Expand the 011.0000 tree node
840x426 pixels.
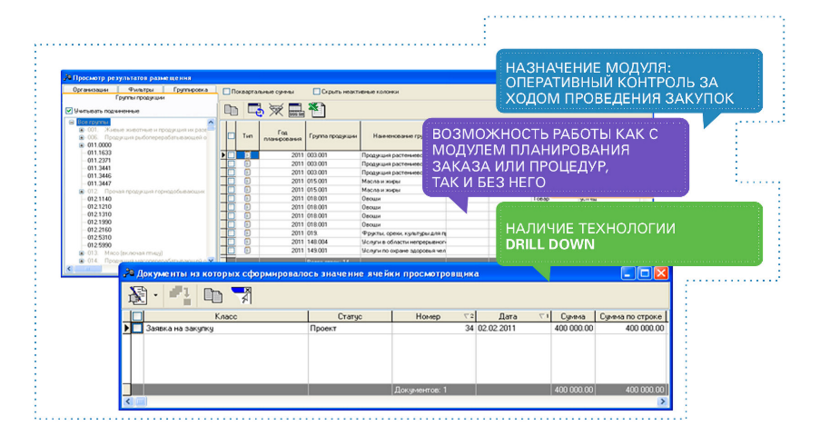[x=80, y=145]
